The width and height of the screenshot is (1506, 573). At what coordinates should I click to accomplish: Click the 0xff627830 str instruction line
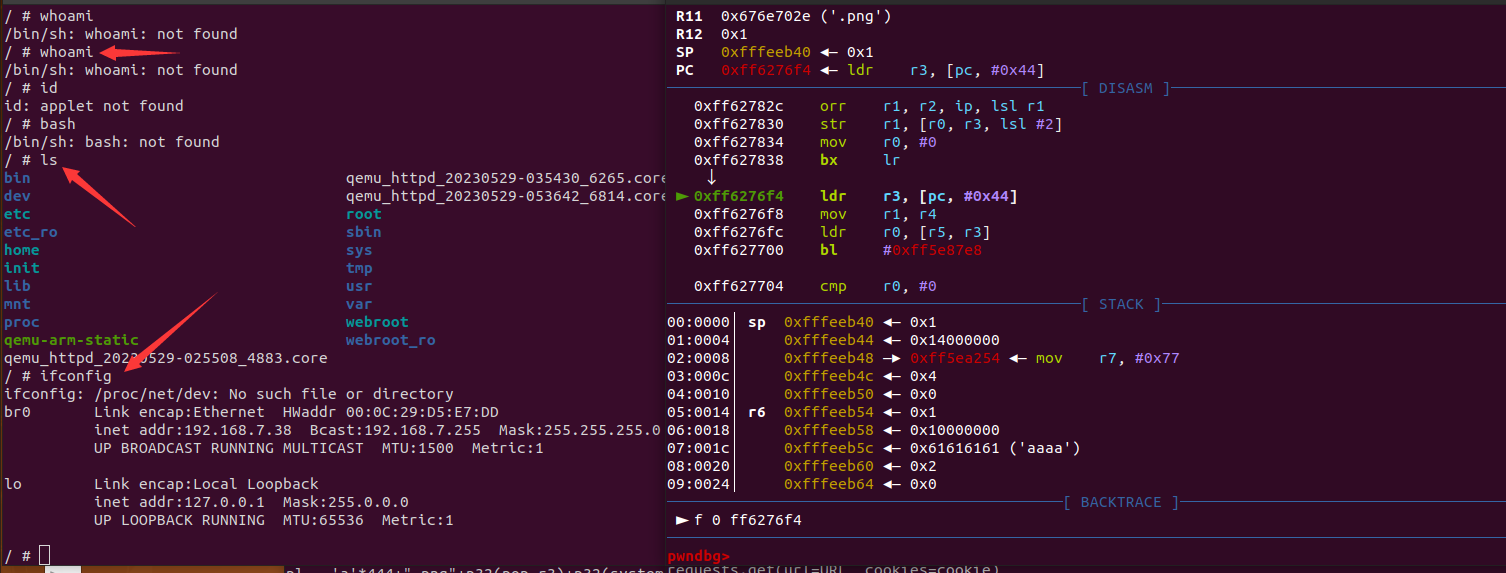click(878, 124)
